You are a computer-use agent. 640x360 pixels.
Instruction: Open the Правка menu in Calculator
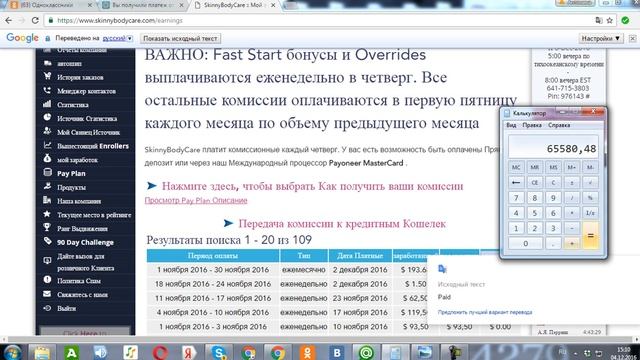pos(532,125)
